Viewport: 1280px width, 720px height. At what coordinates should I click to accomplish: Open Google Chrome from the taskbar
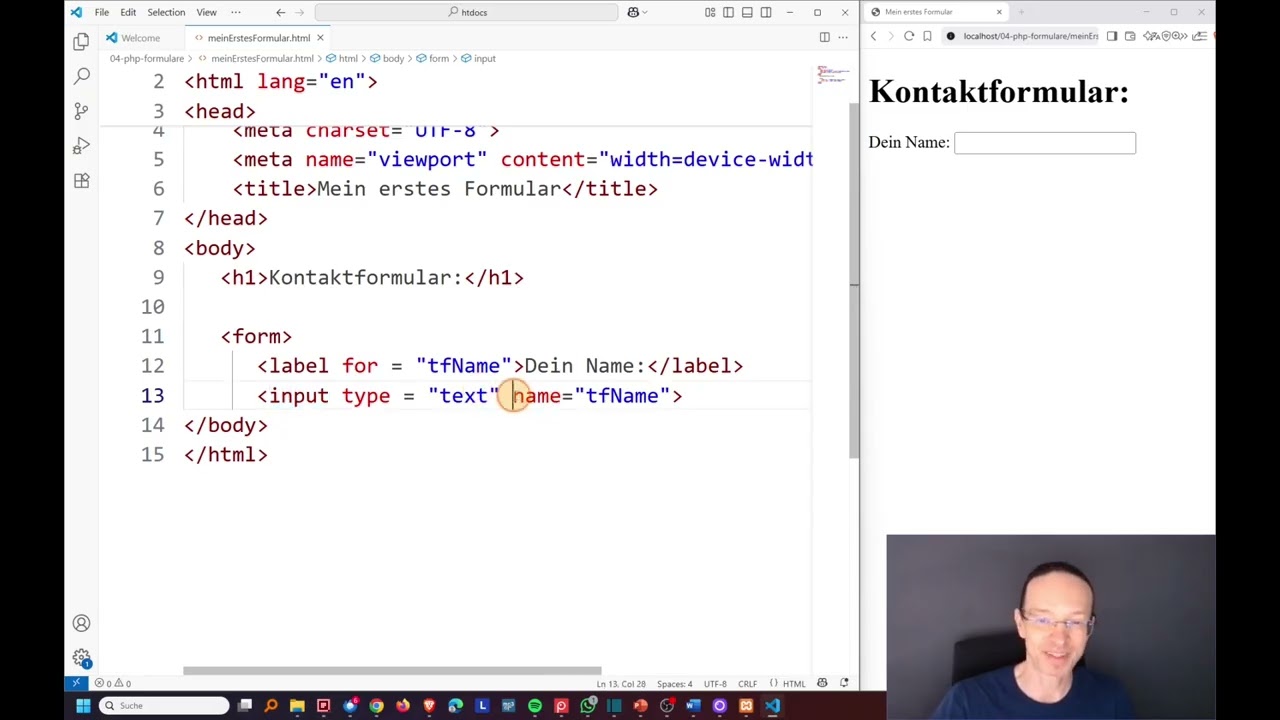point(376,706)
